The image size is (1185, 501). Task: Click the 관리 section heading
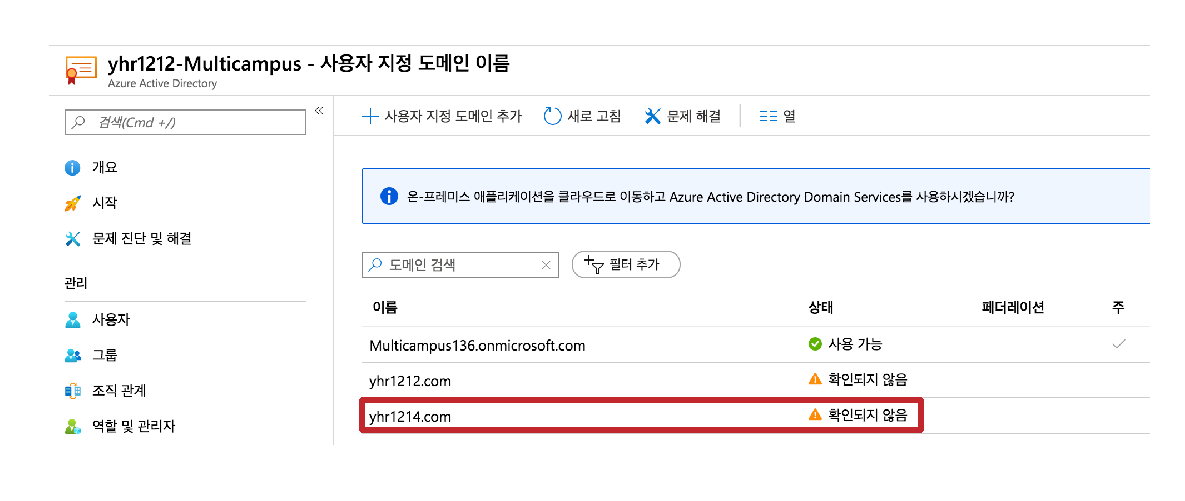click(75, 284)
